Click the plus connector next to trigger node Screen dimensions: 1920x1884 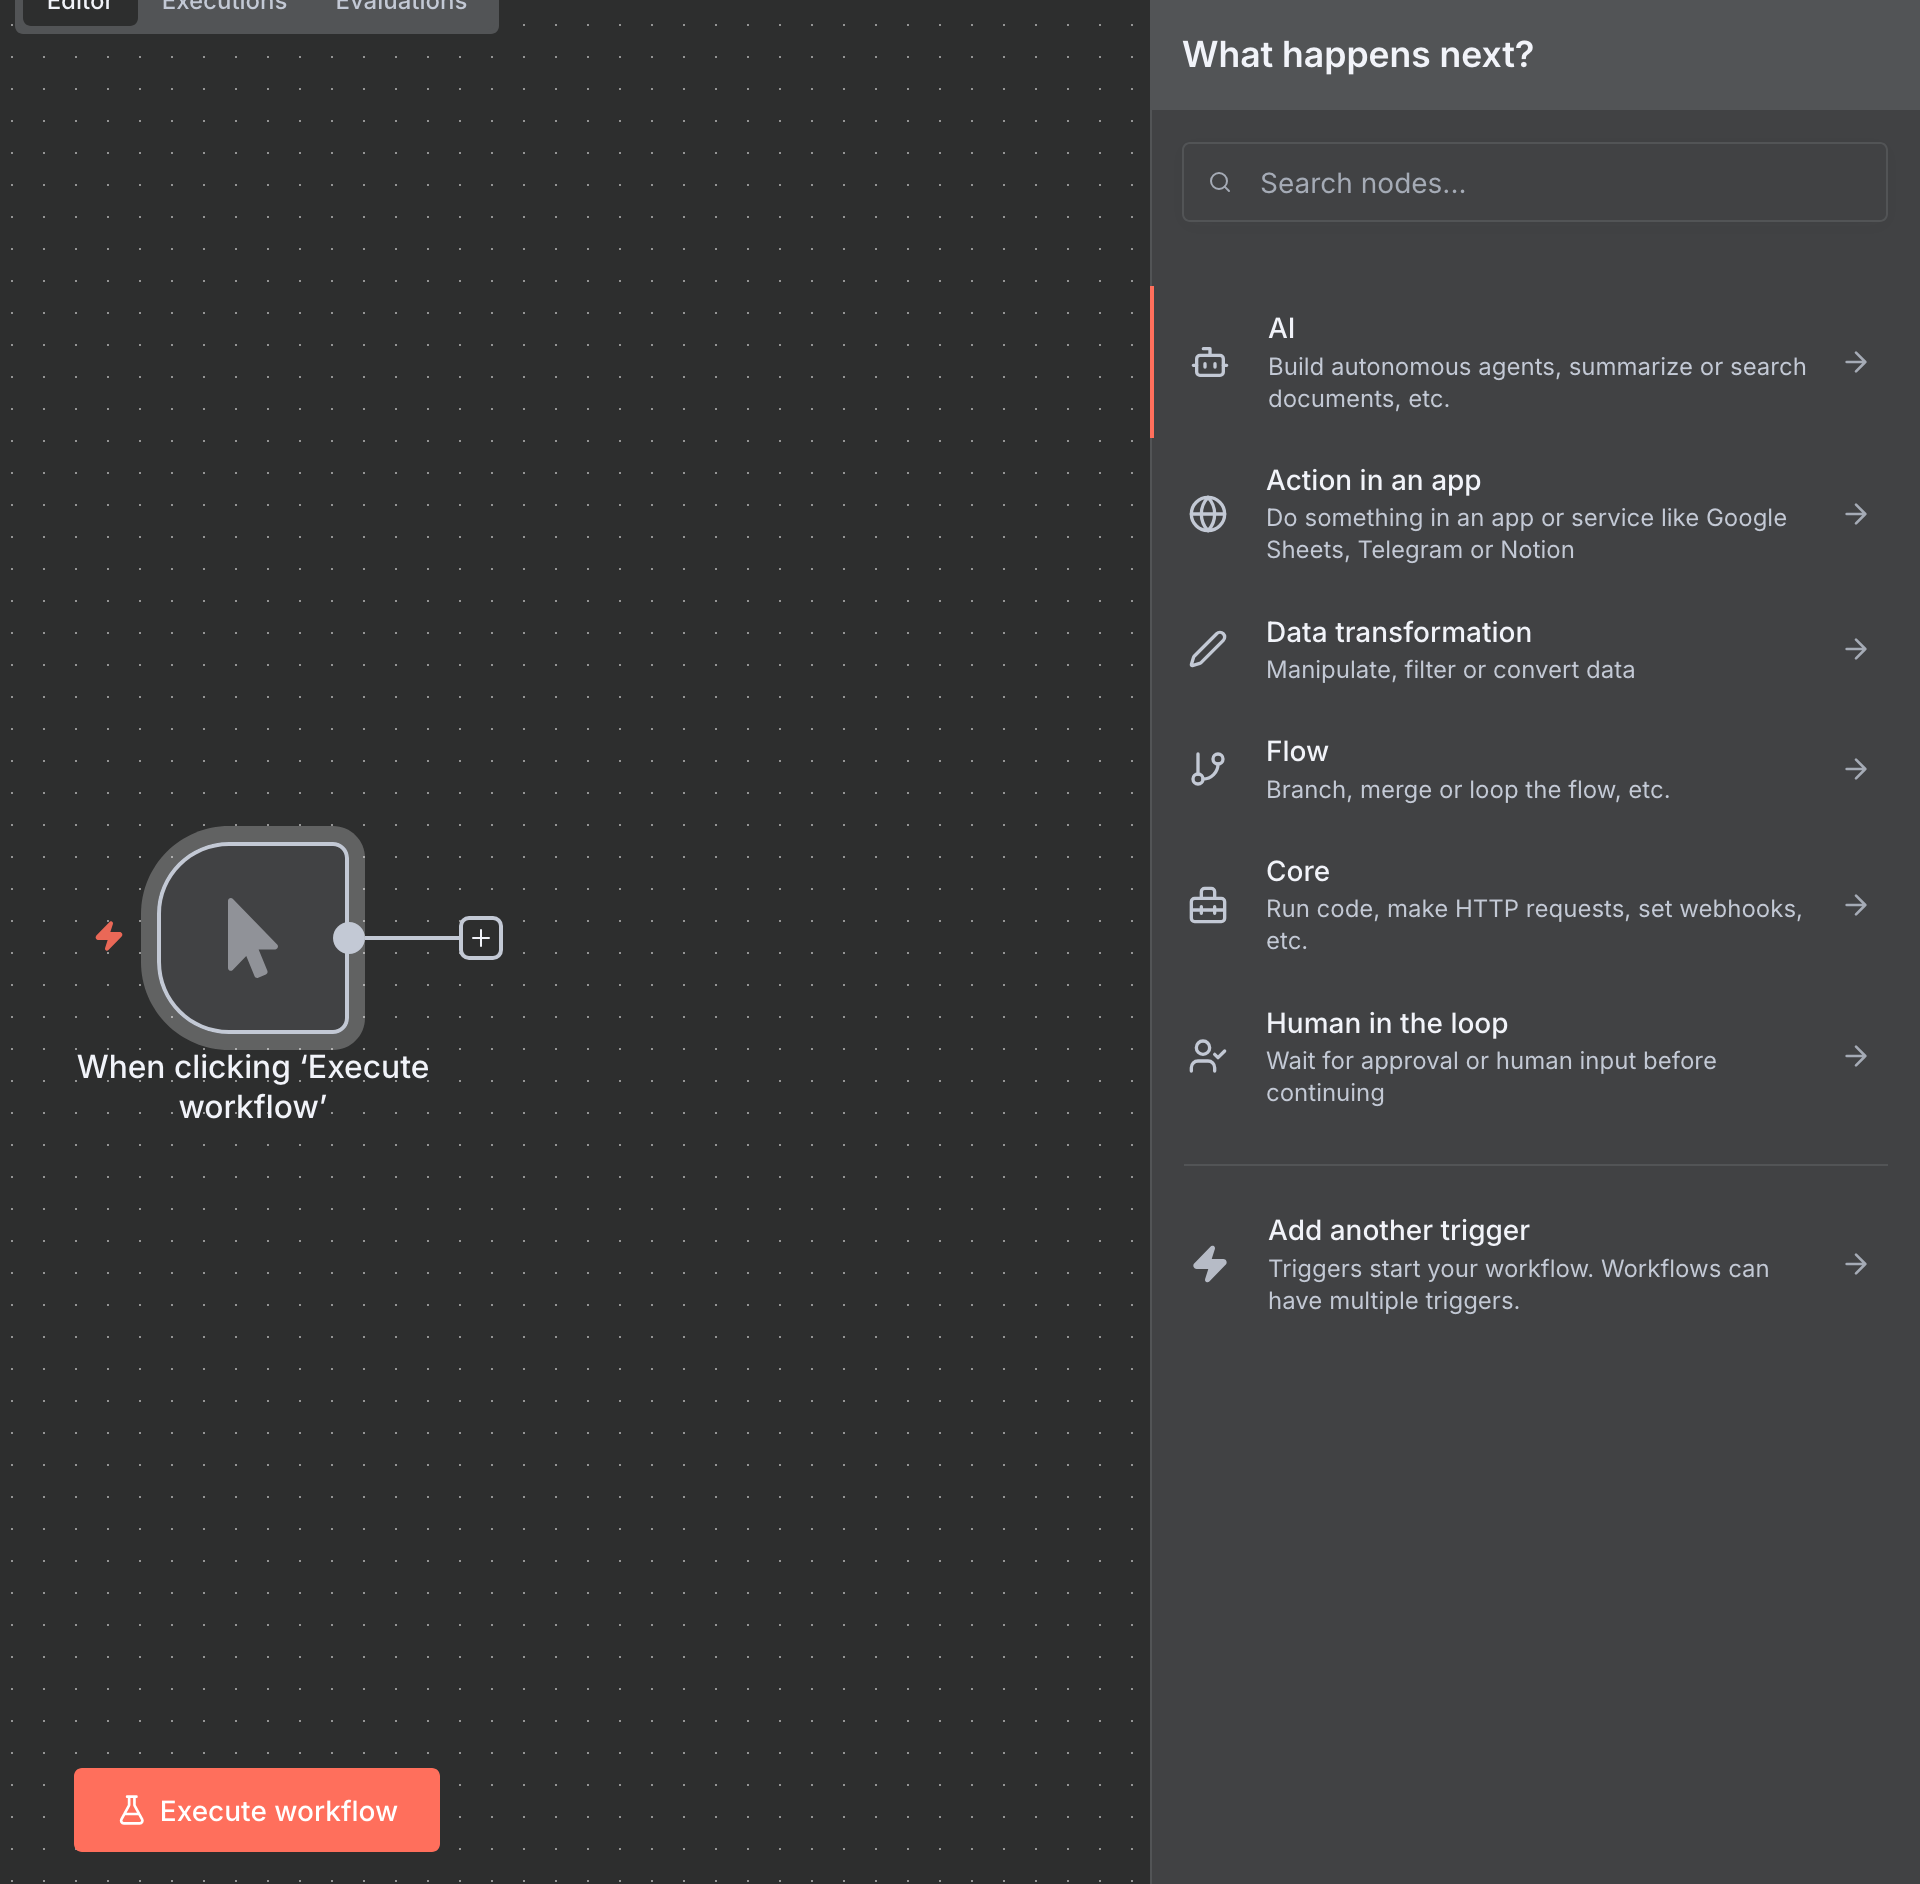(x=481, y=938)
